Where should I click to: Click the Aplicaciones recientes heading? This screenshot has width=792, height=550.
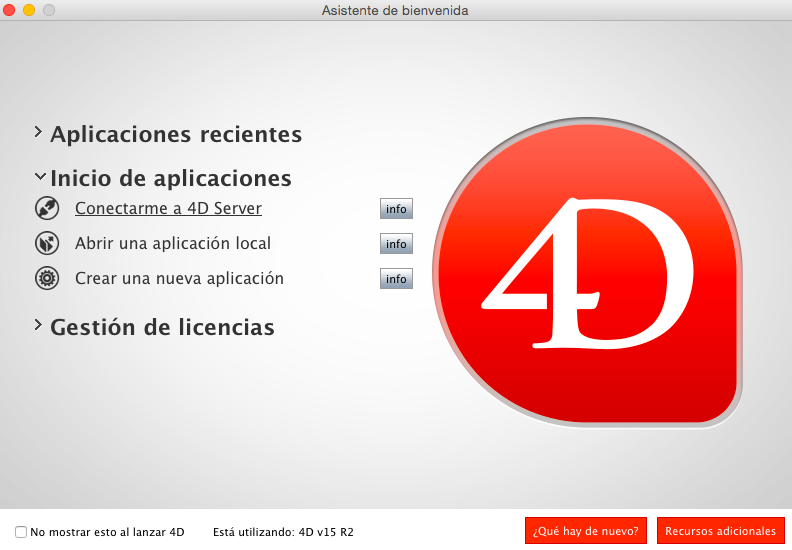pos(176,134)
